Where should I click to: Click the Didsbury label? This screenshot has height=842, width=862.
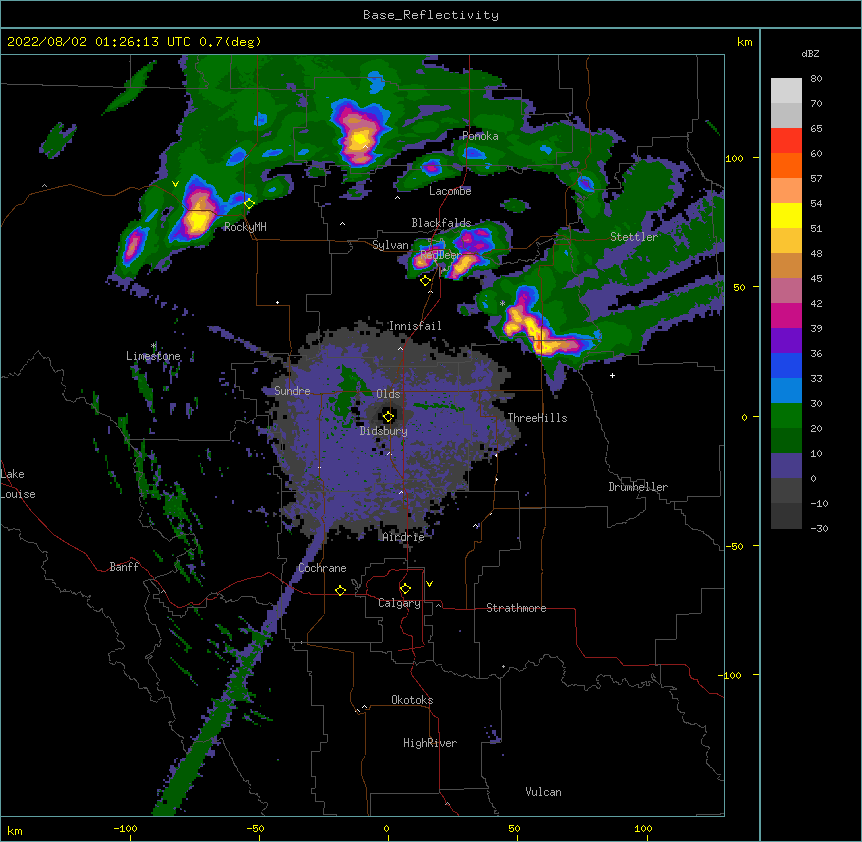384,431
